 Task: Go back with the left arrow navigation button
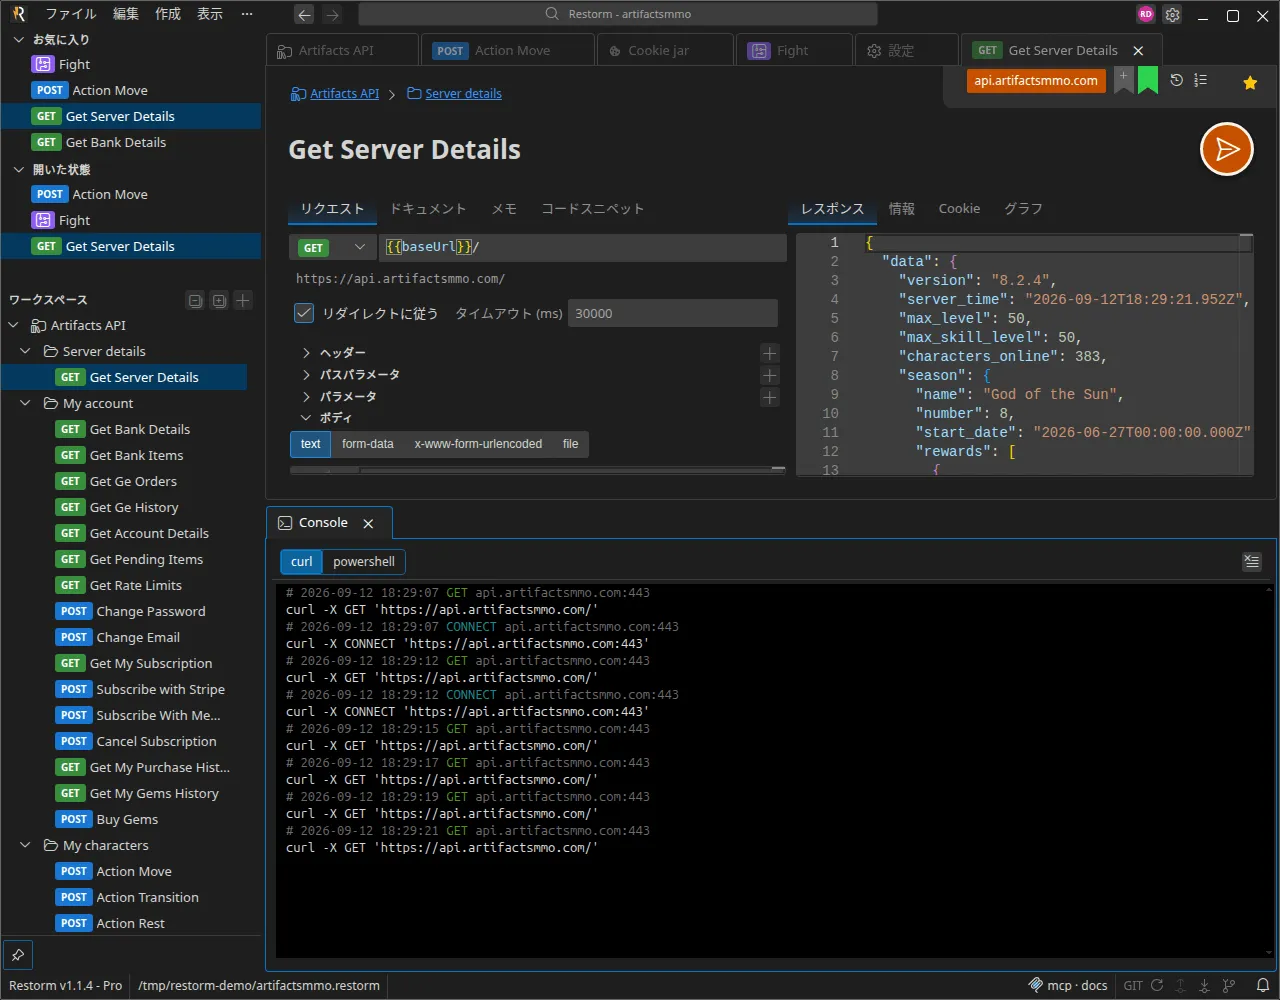(304, 14)
